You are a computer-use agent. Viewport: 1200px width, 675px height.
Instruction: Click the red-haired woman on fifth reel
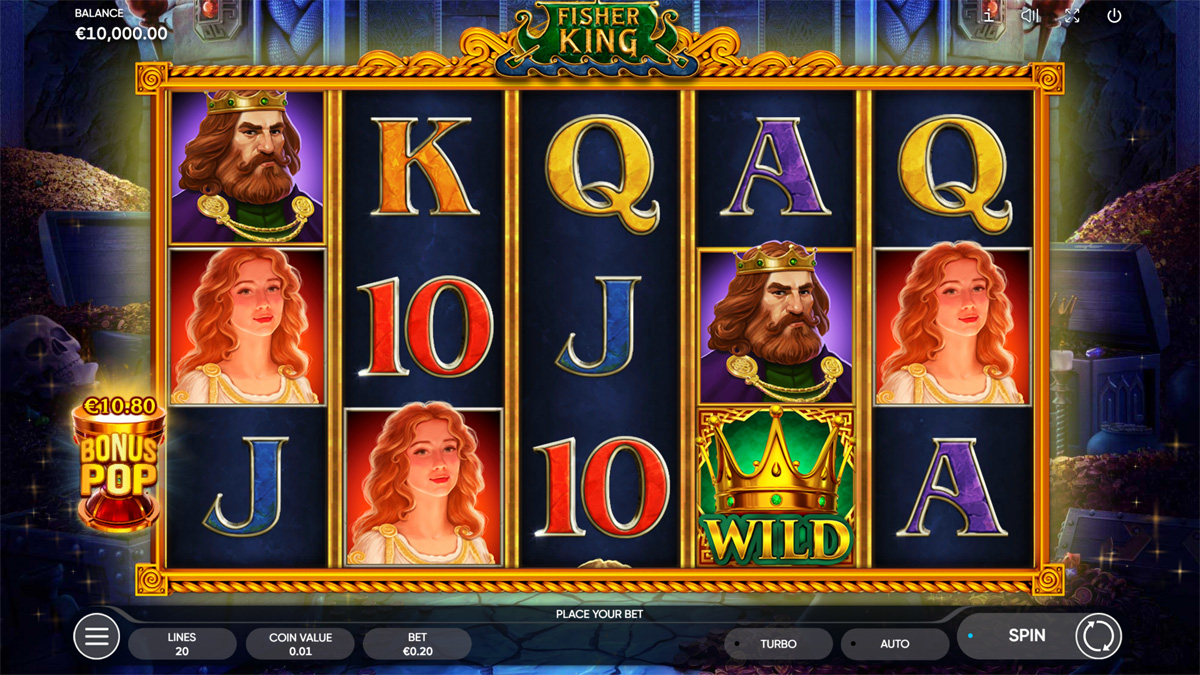(x=953, y=326)
